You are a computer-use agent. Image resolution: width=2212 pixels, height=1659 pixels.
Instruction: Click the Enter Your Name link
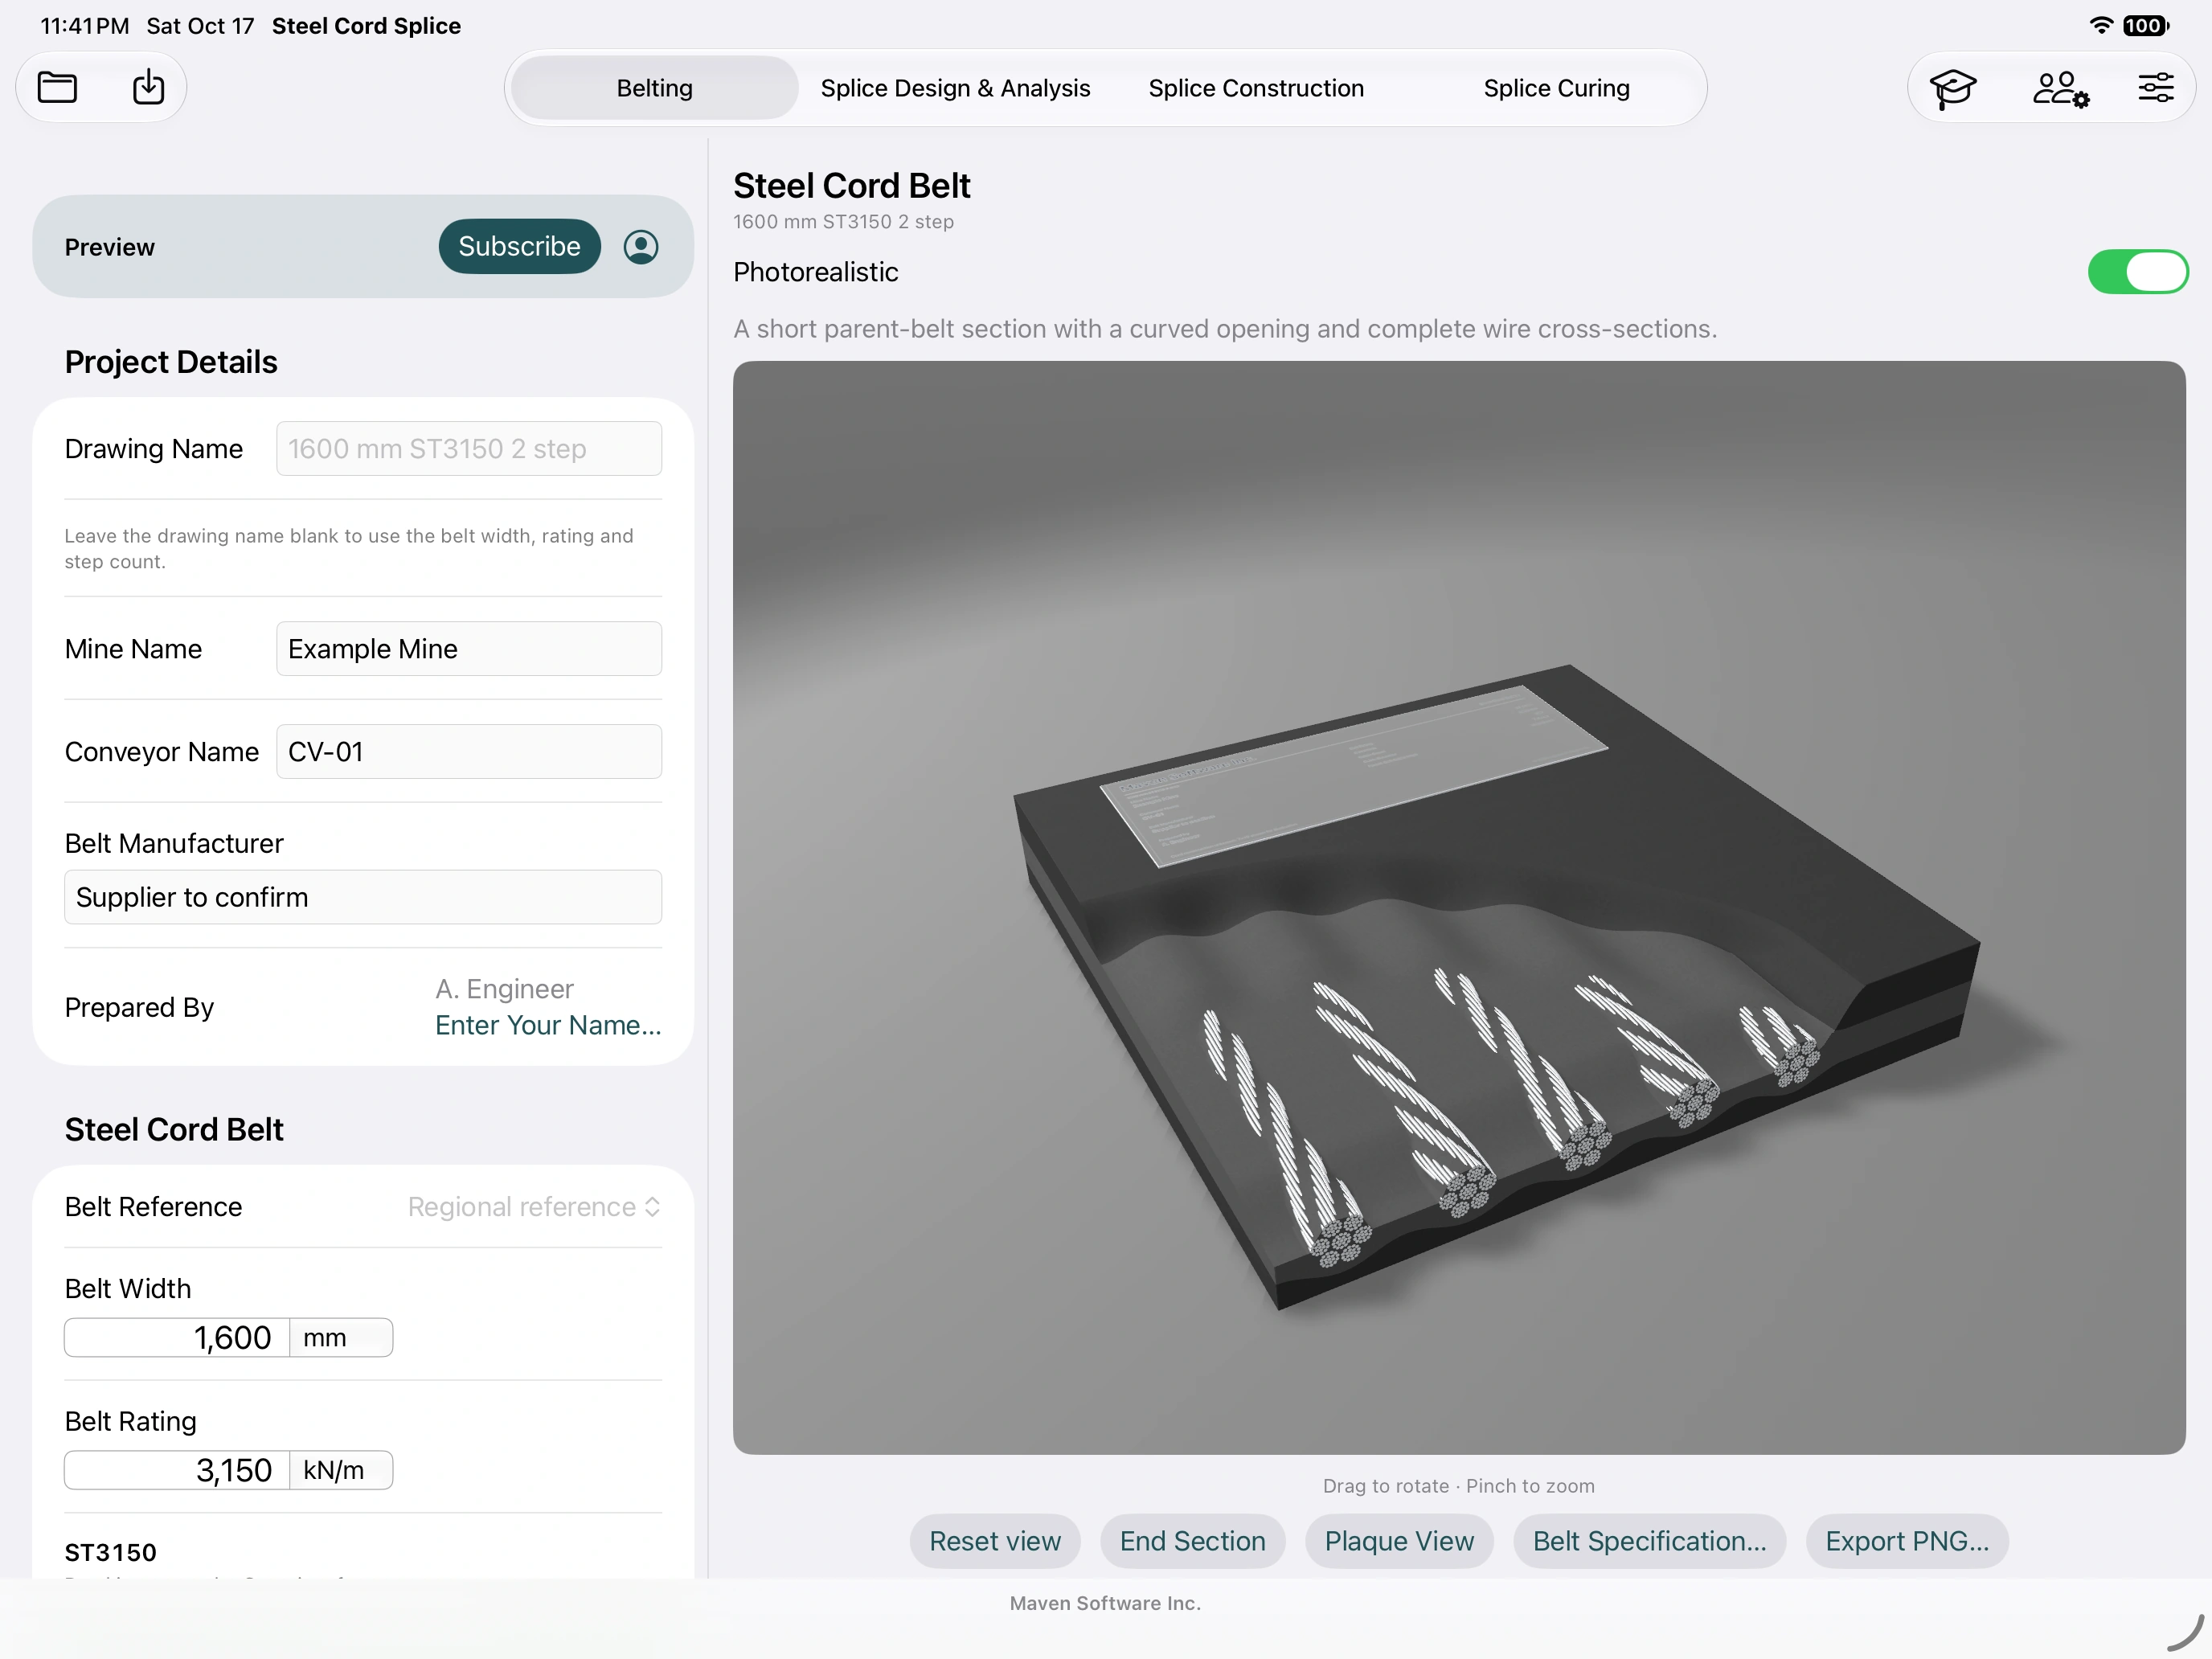(x=548, y=1025)
